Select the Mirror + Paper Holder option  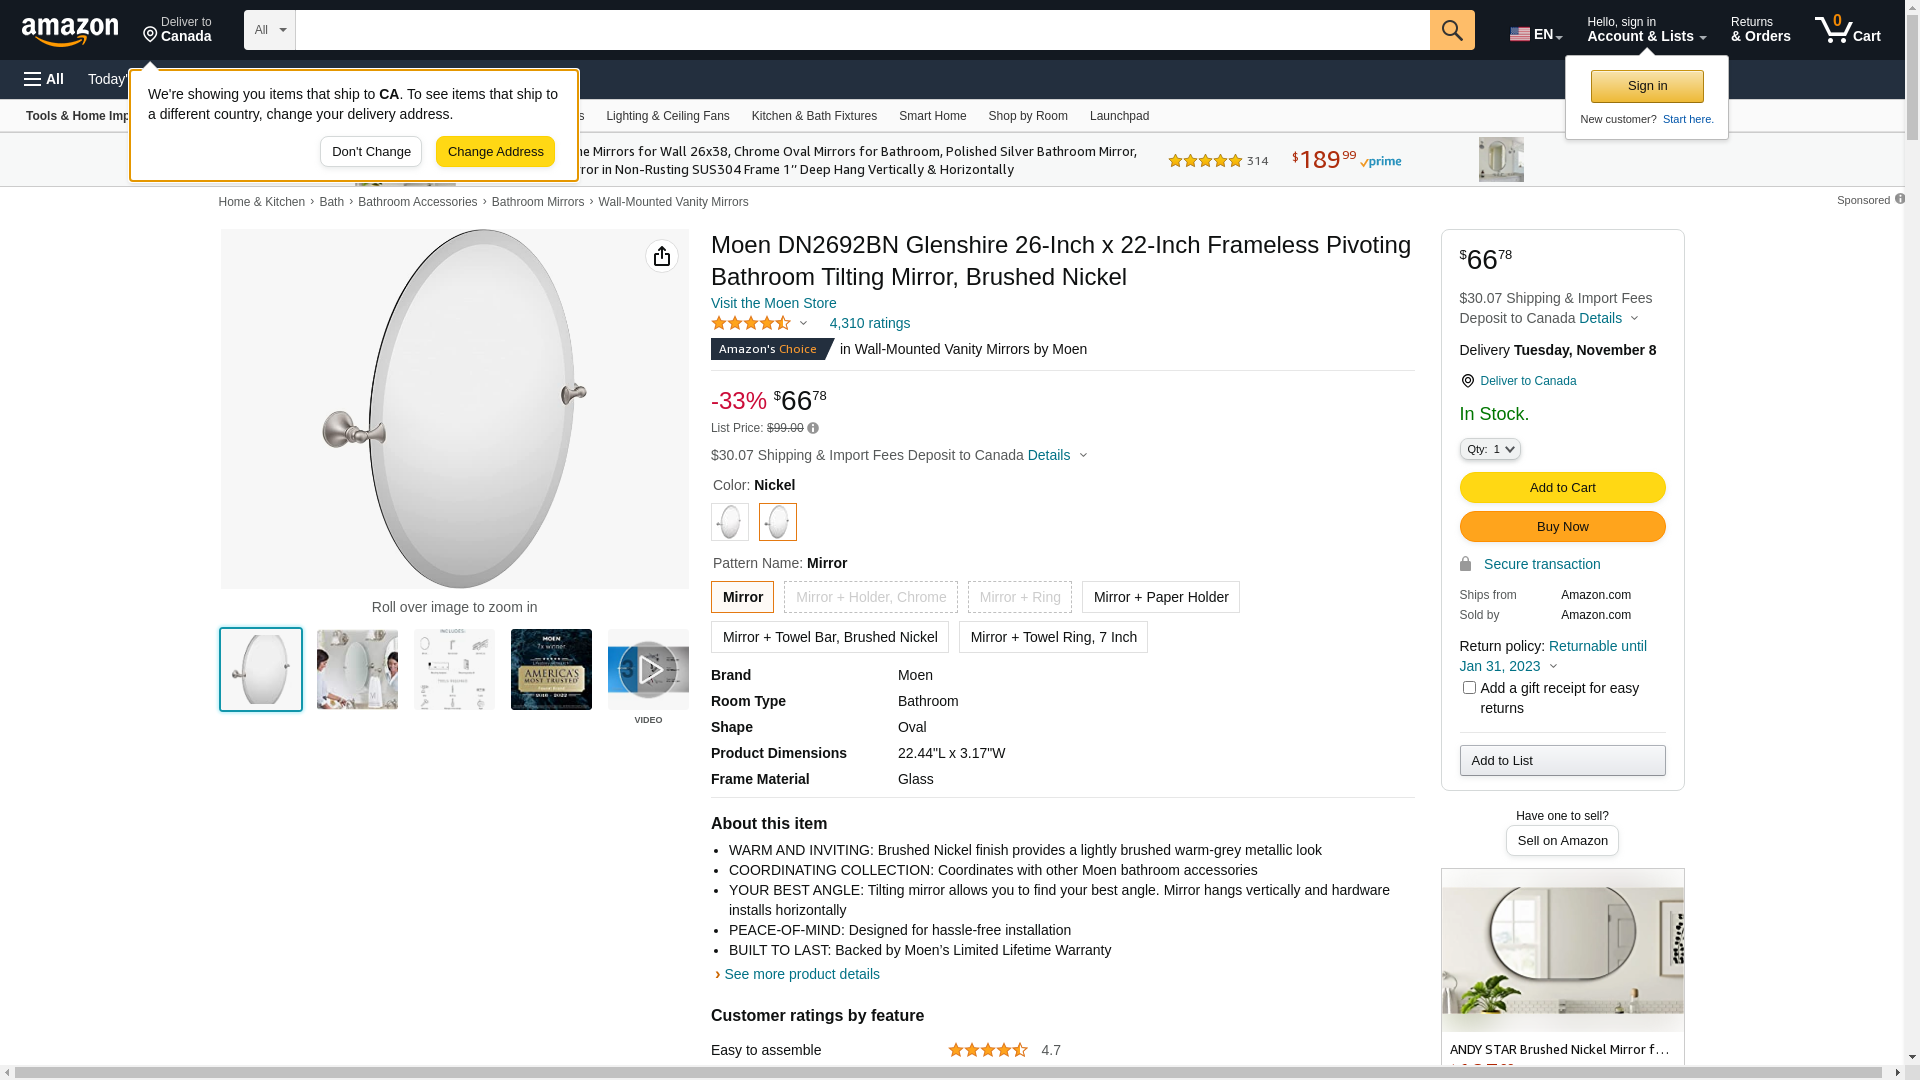(x=1160, y=597)
